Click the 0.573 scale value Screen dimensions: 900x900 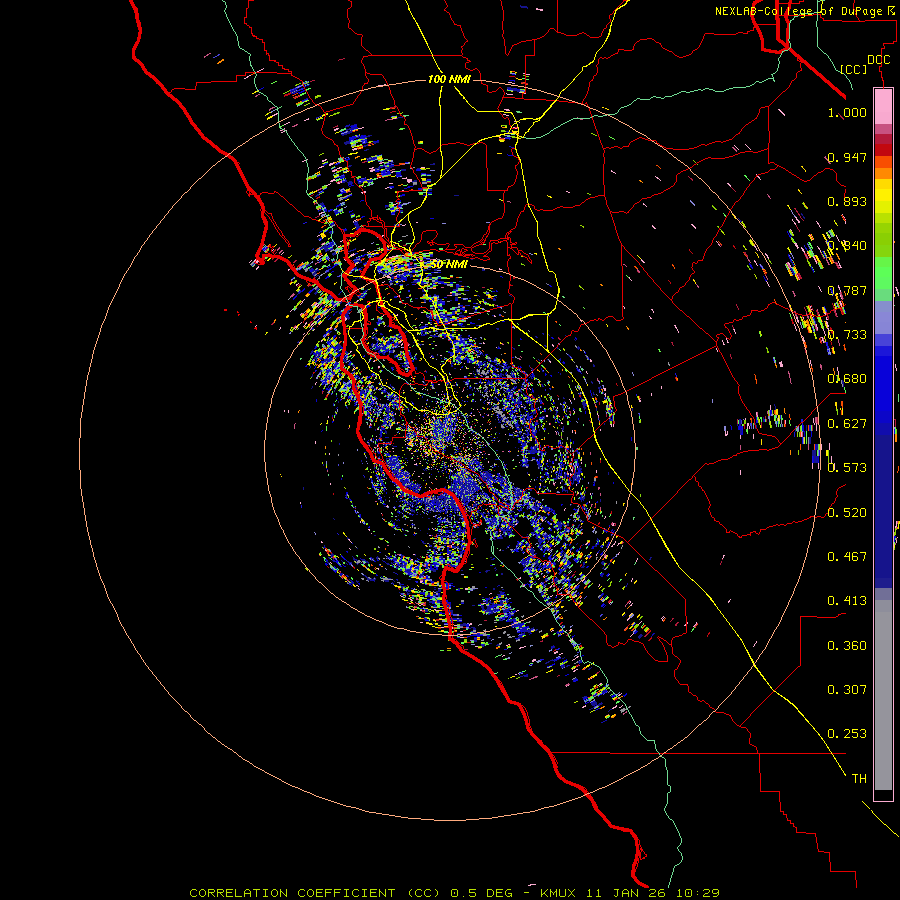[x=847, y=467]
